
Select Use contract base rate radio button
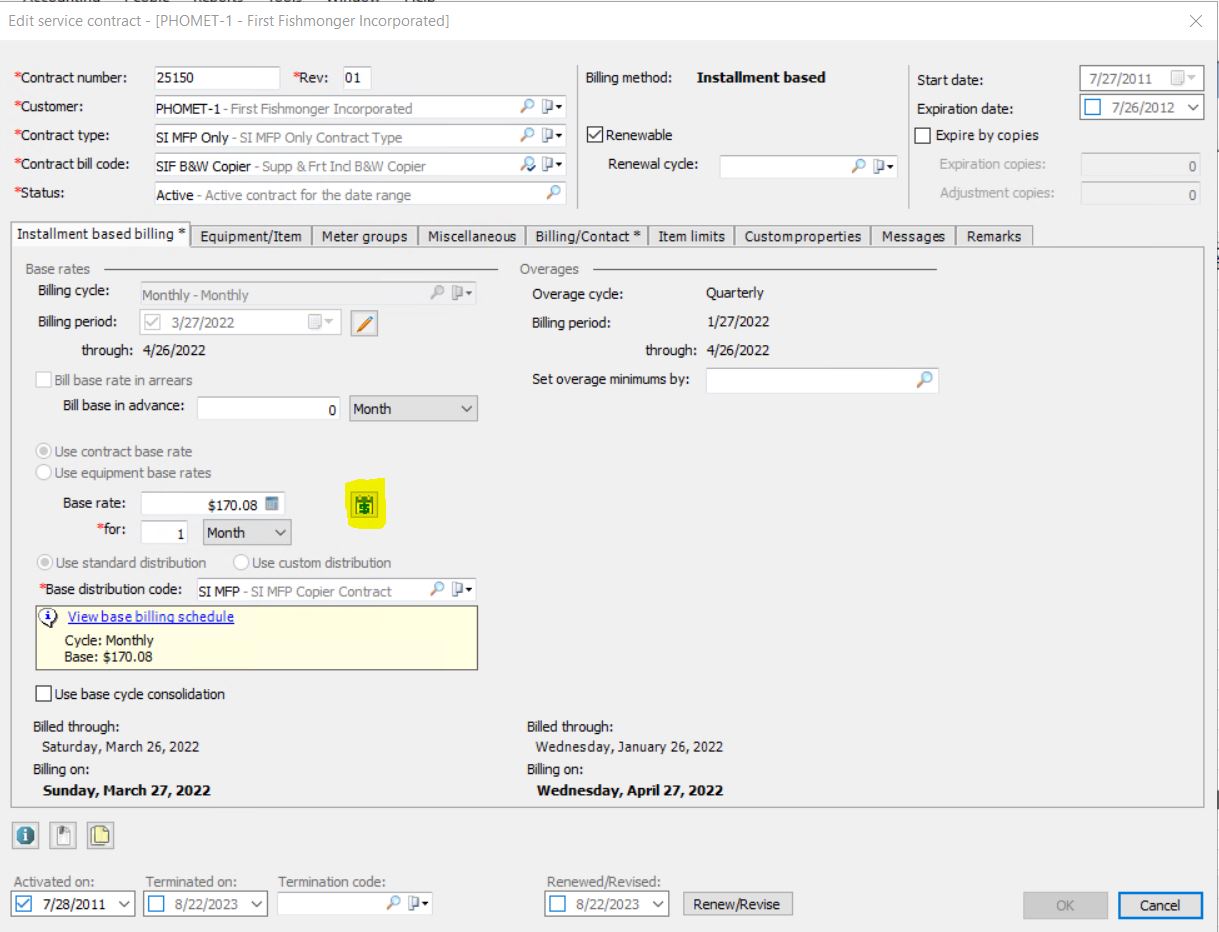click(x=43, y=452)
